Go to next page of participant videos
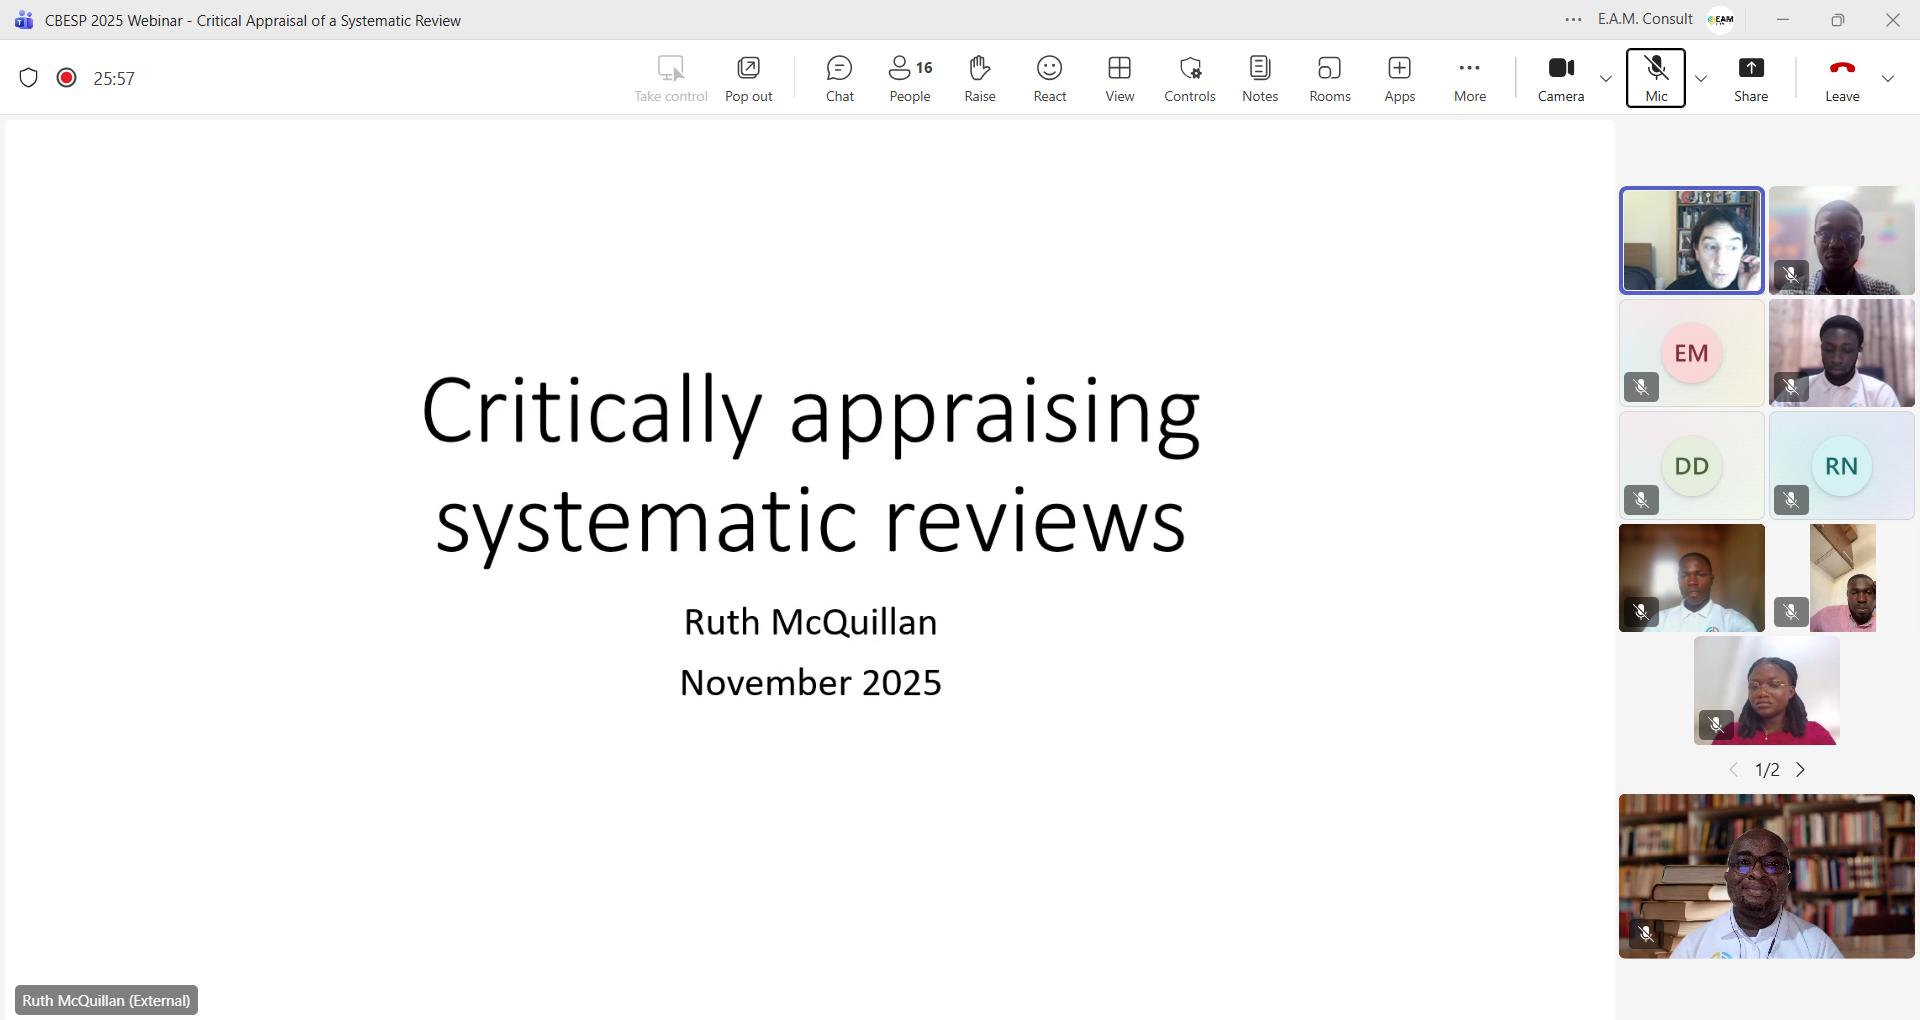 (x=1801, y=770)
